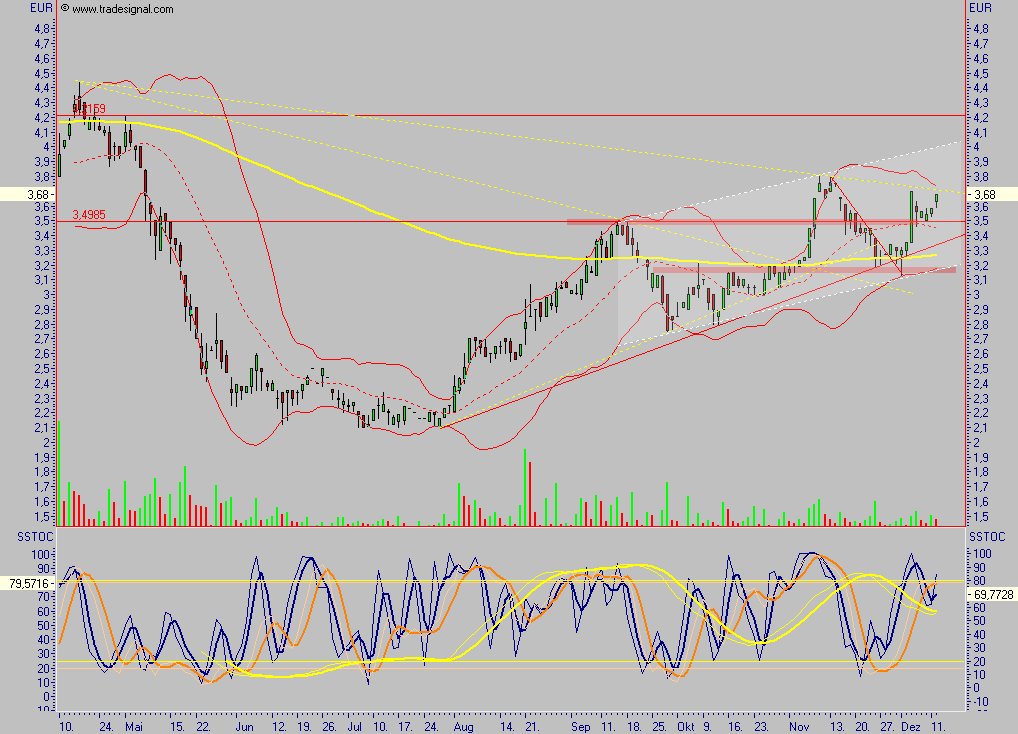Click the EUR label at top right
This screenshot has width=1018, height=734.
(981, 8)
